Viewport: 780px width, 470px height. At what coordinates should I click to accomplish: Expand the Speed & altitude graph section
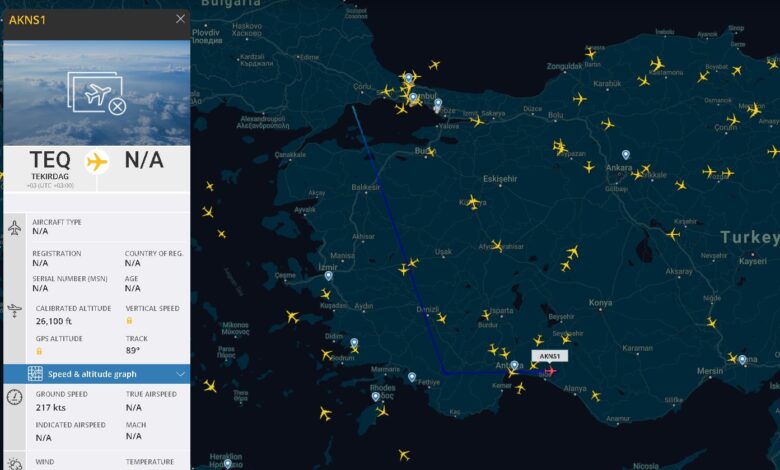point(97,374)
